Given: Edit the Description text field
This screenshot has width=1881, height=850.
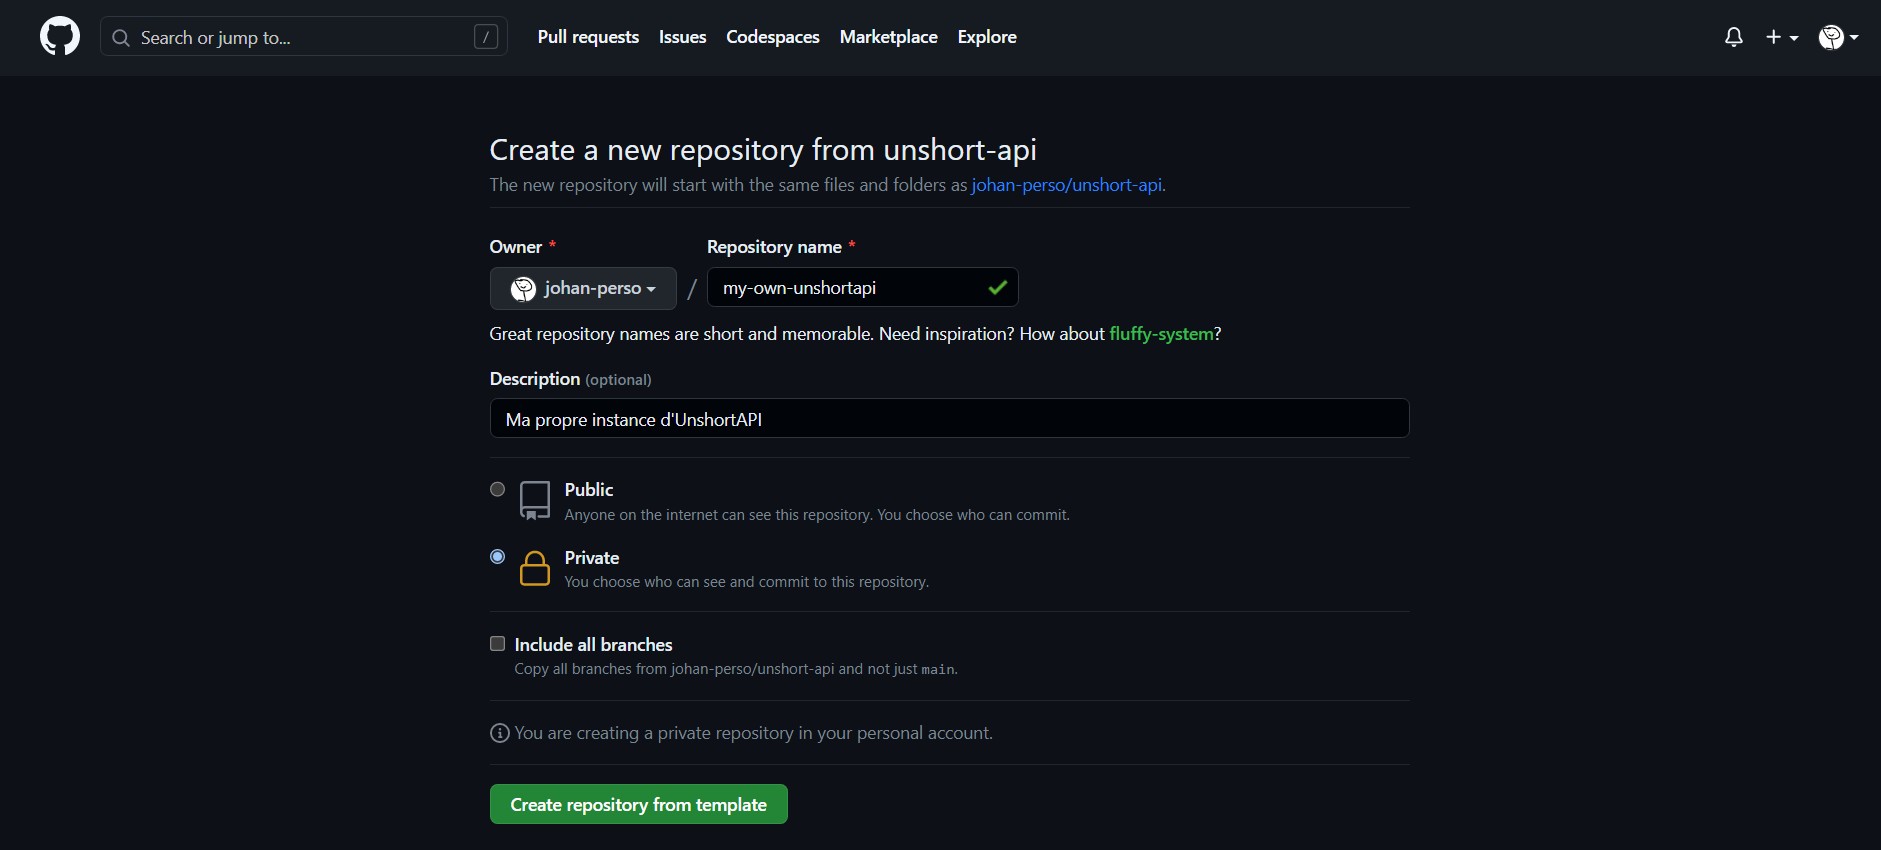Looking at the screenshot, I should click(949, 419).
